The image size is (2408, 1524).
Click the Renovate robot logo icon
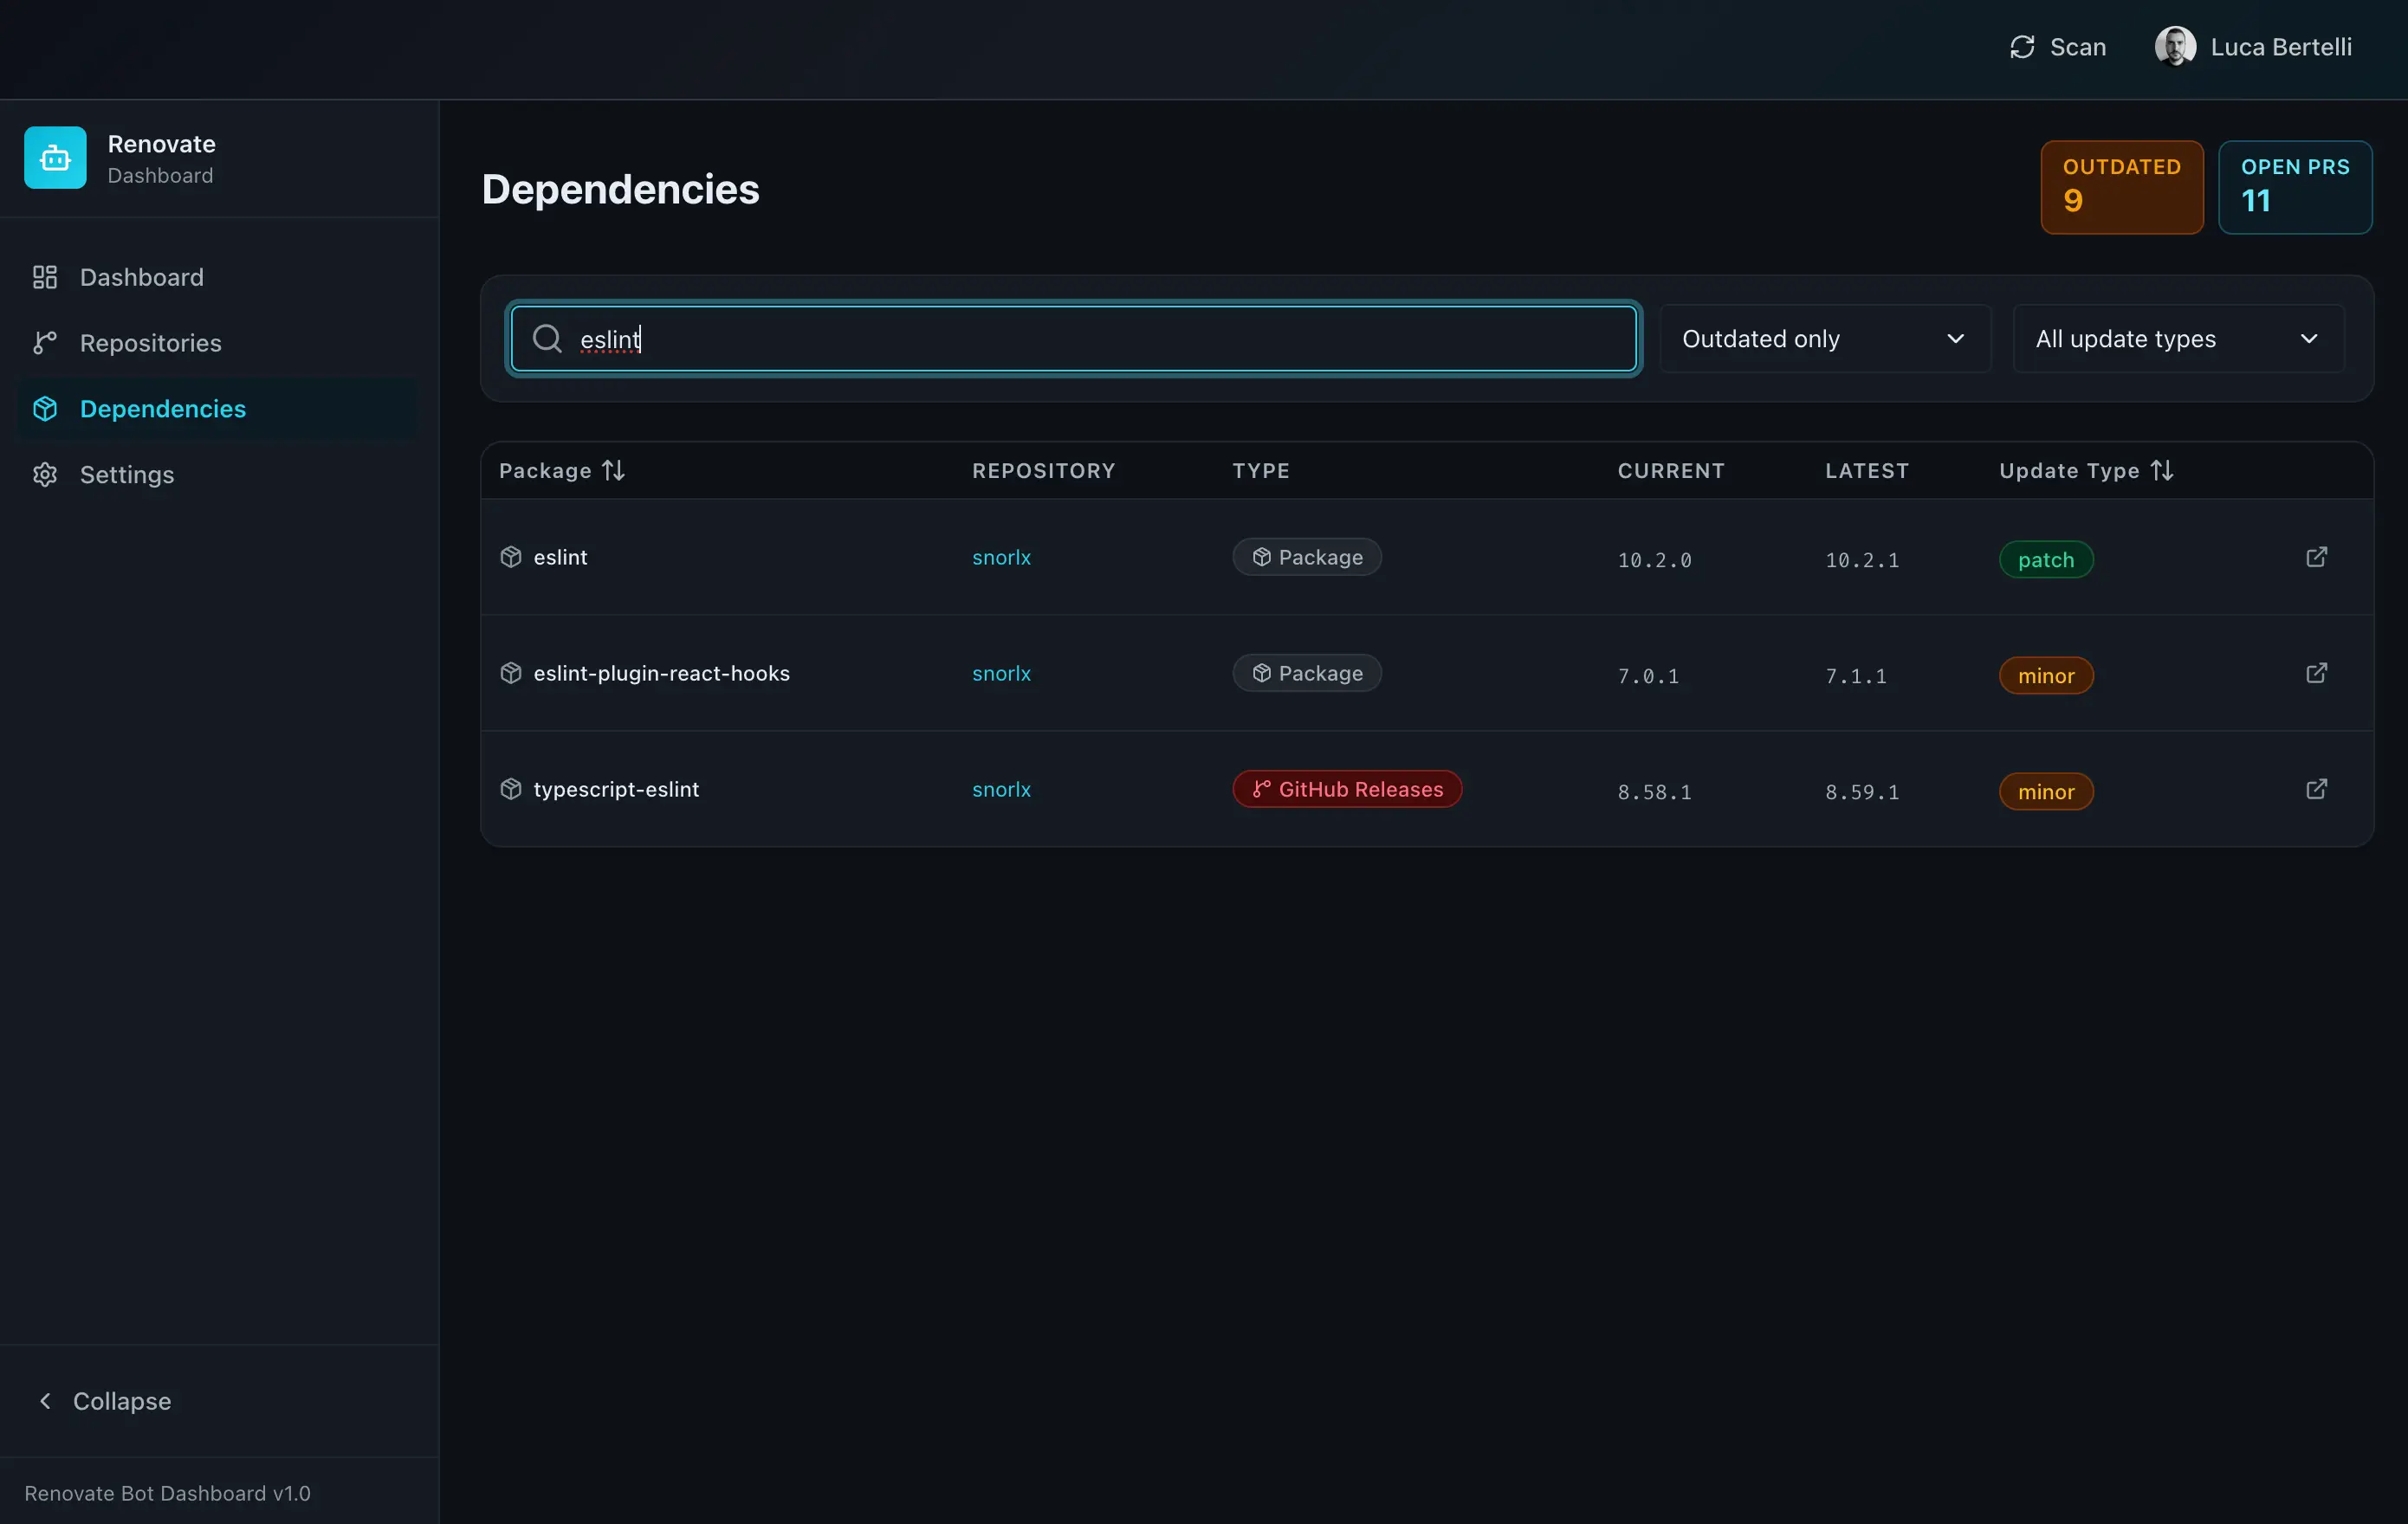(55, 158)
